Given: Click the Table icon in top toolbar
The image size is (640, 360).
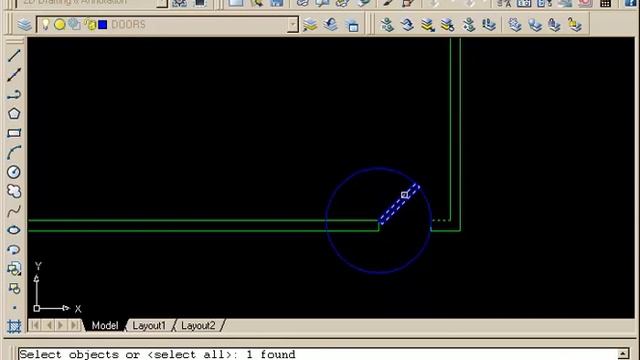Looking at the screenshot, I should coord(606,3).
